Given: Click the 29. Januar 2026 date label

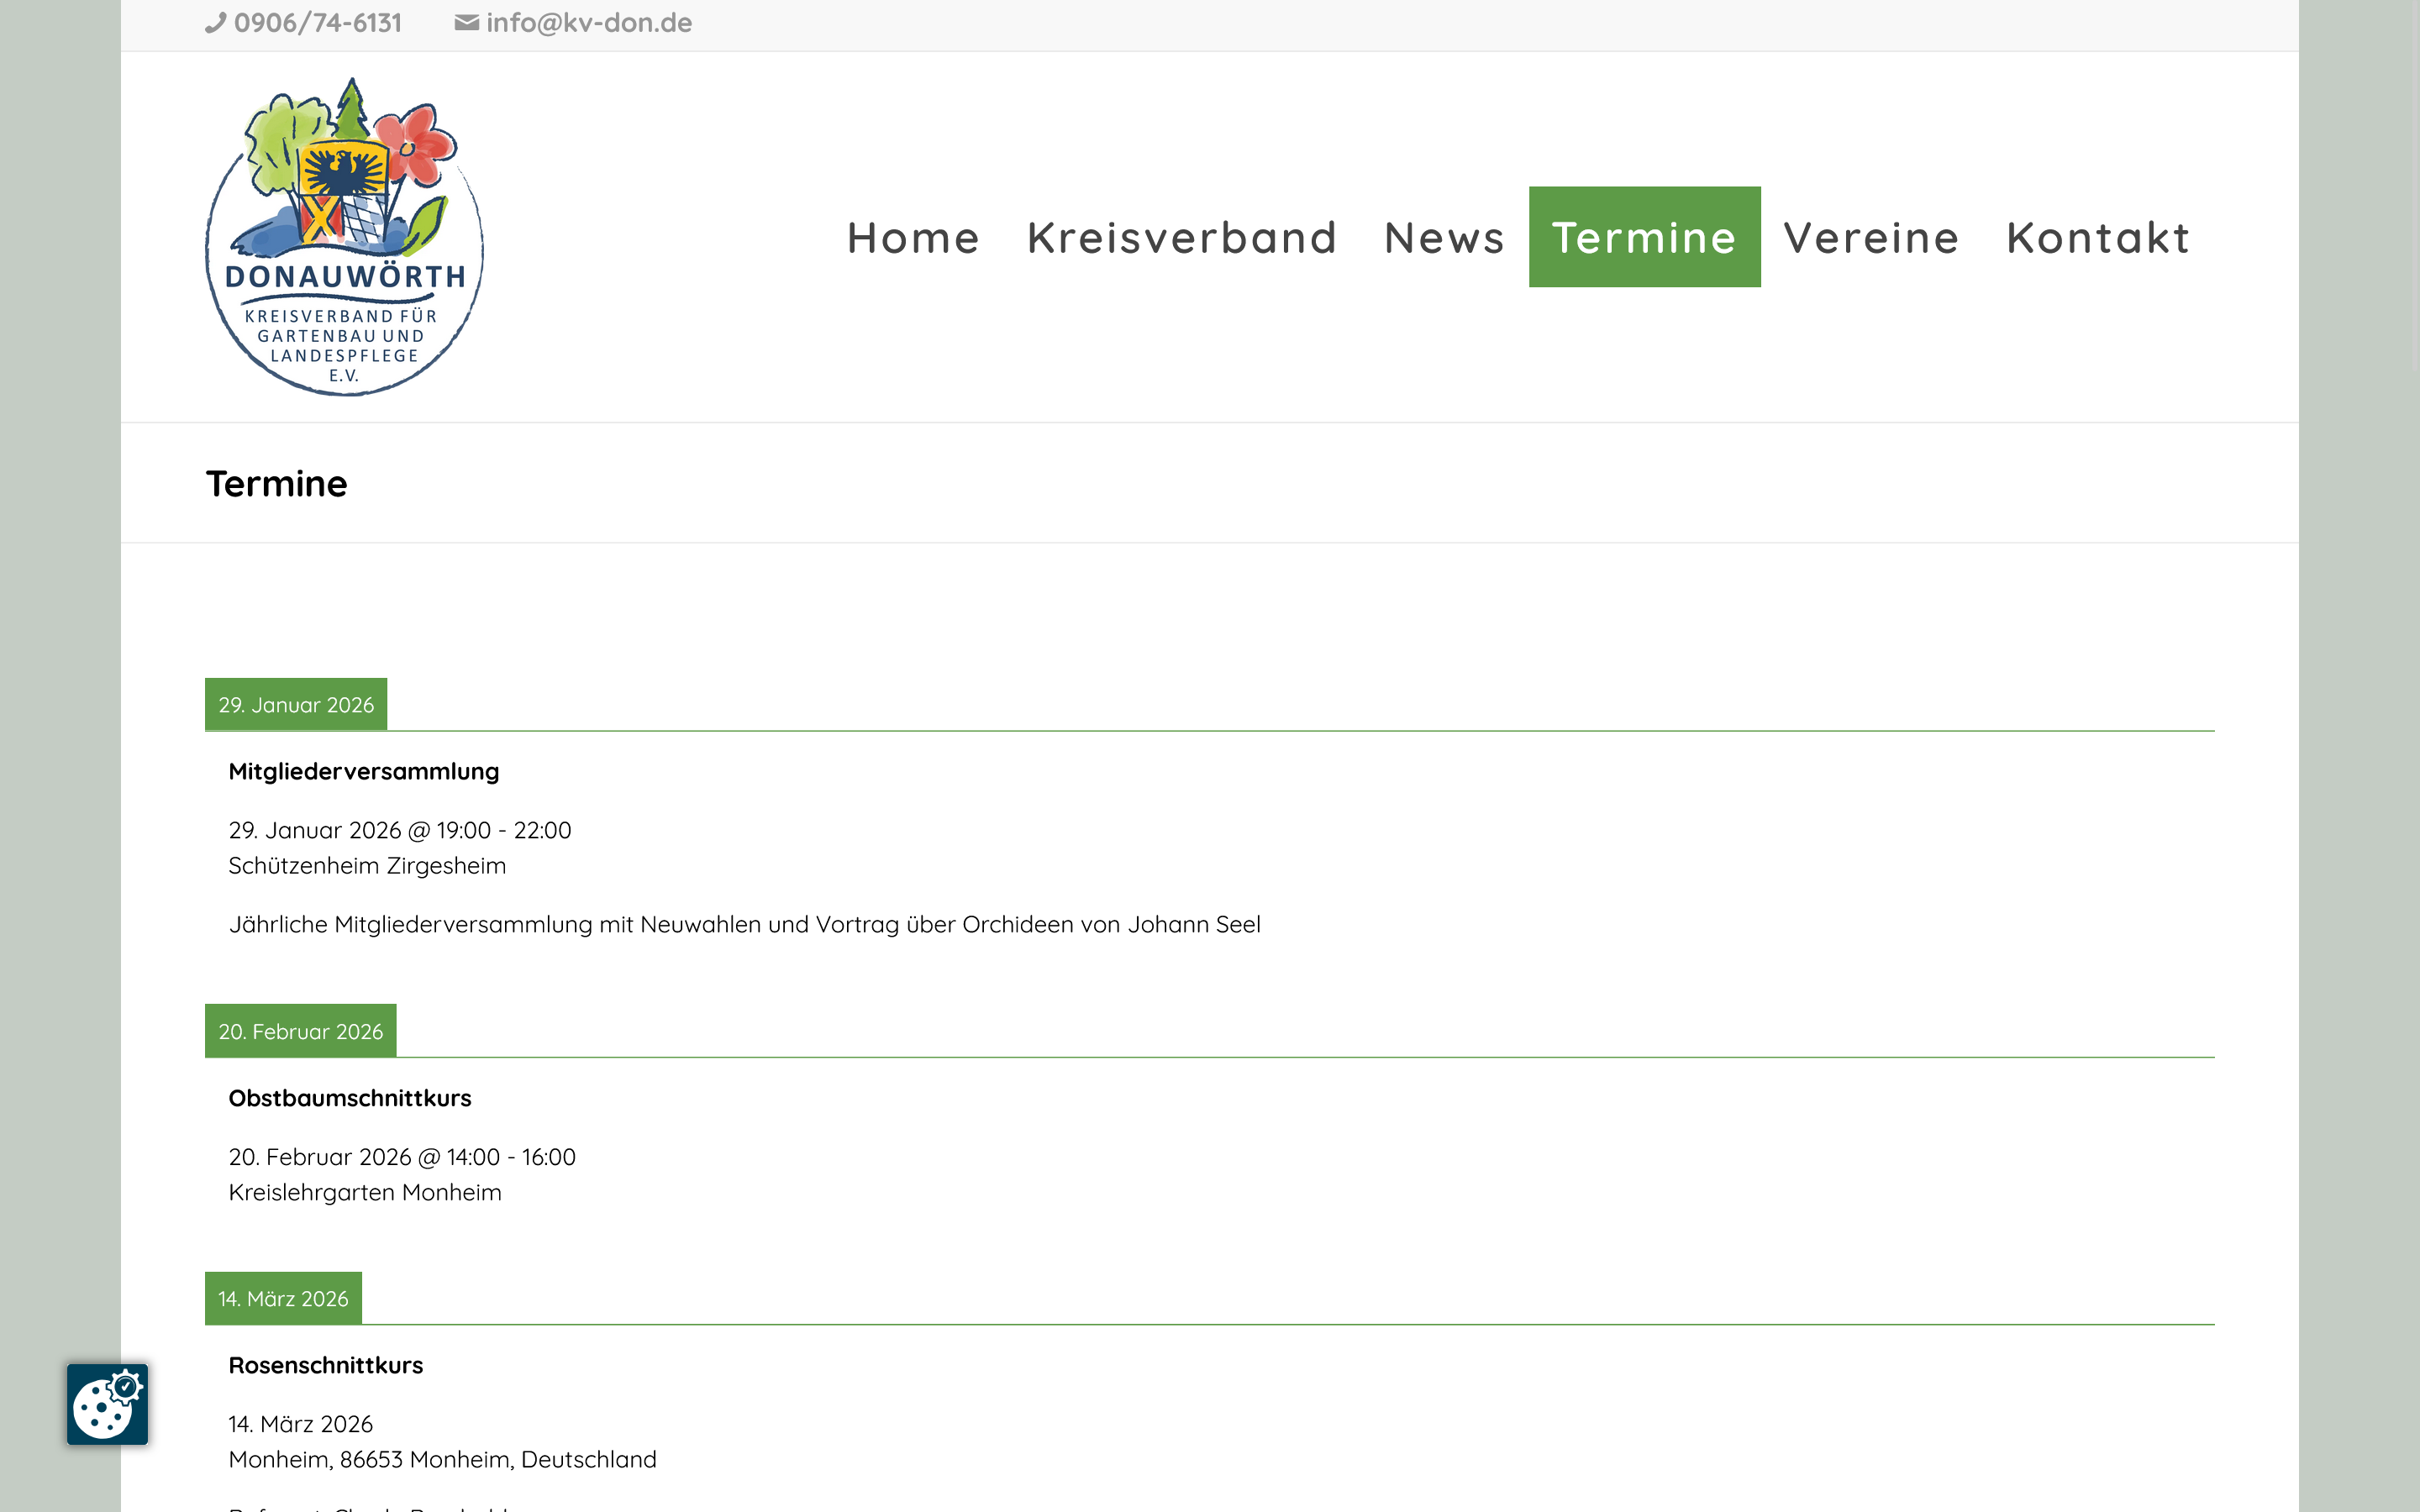Looking at the screenshot, I should [296, 705].
